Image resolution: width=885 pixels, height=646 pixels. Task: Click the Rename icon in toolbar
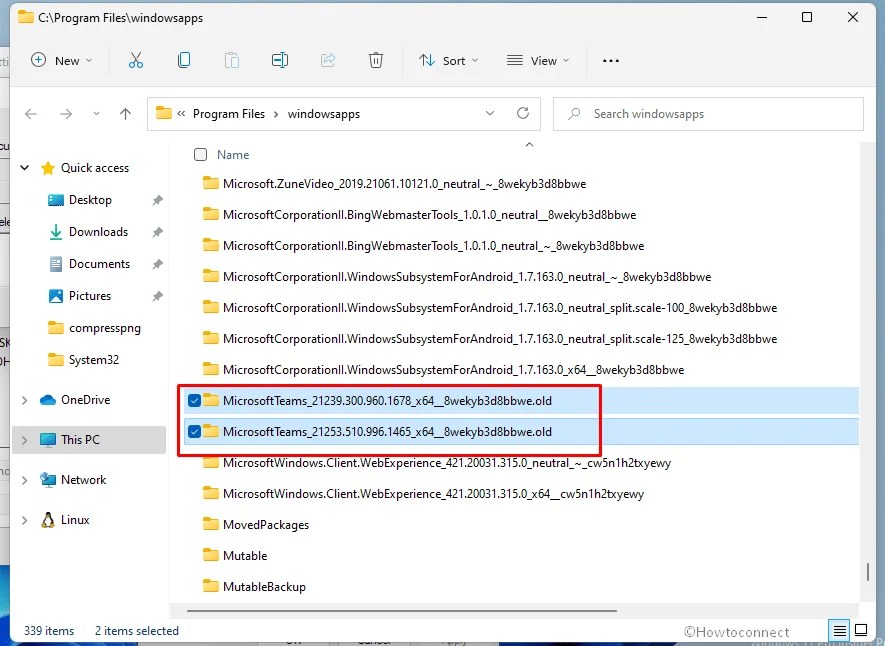(279, 60)
